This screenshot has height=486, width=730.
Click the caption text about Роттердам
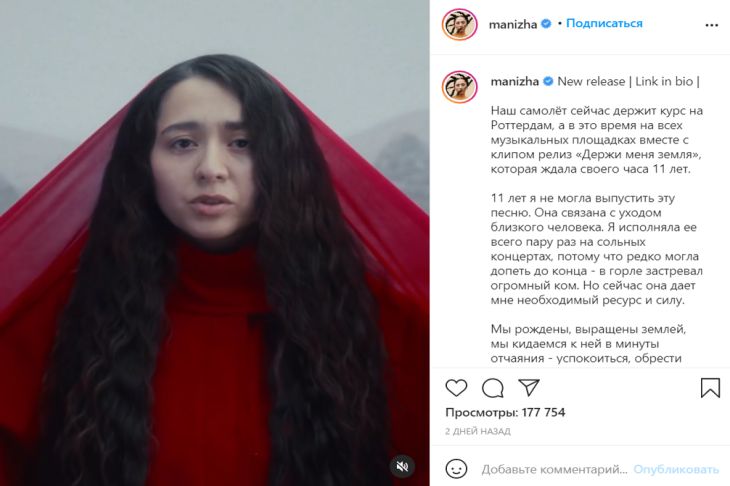[x=597, y=140]
